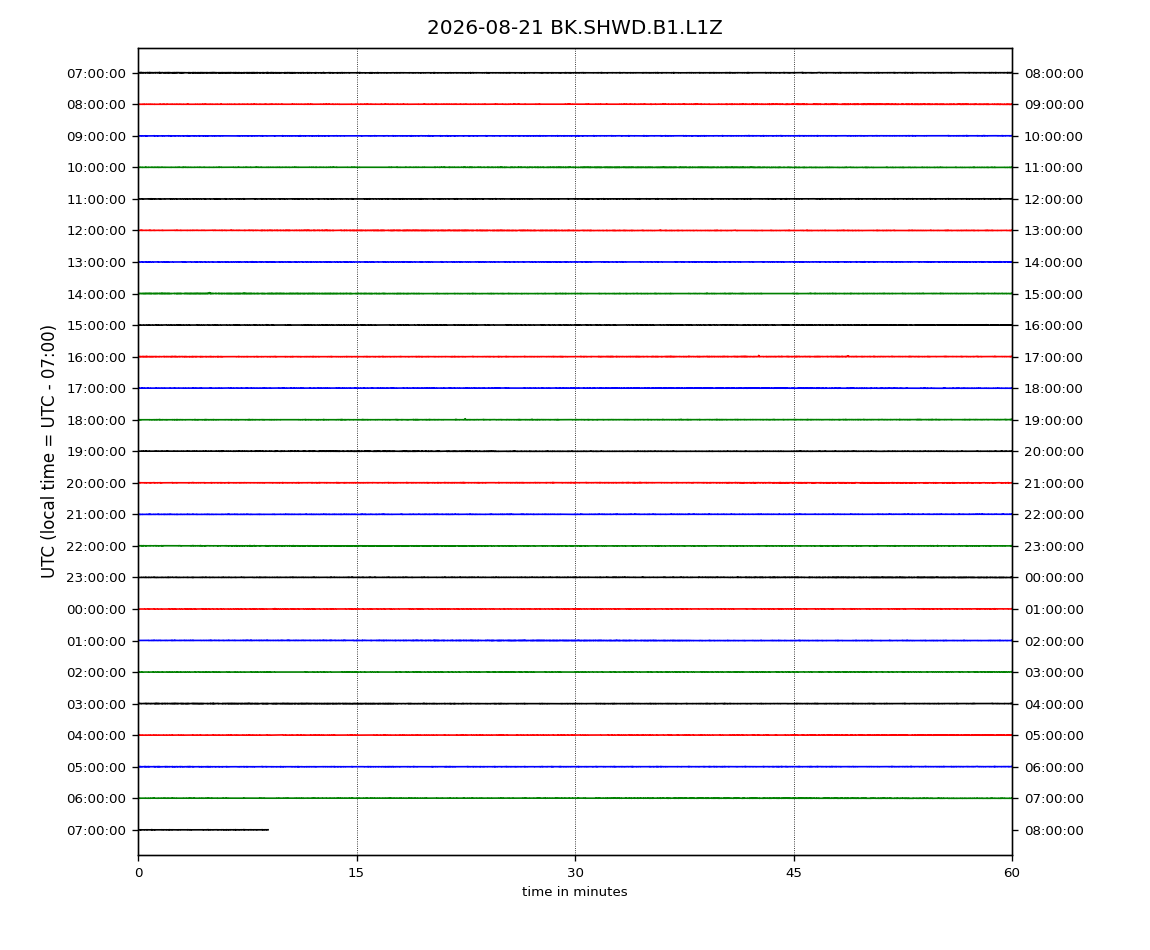Click the left-side 16:00:00 time label
Viewport: 1150px width, 950px height.
click(96, 357)
